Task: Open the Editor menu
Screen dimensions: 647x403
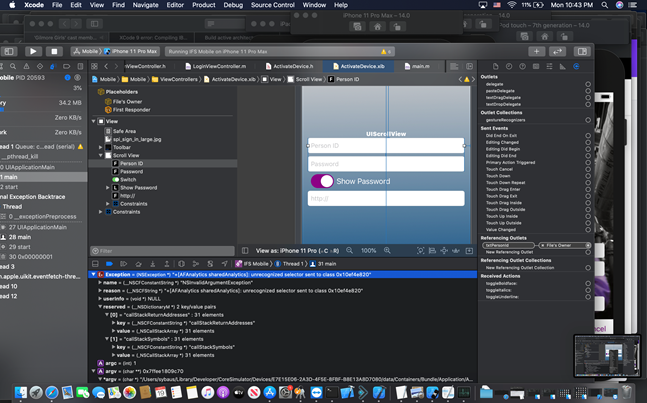Action: coord(175,5)
